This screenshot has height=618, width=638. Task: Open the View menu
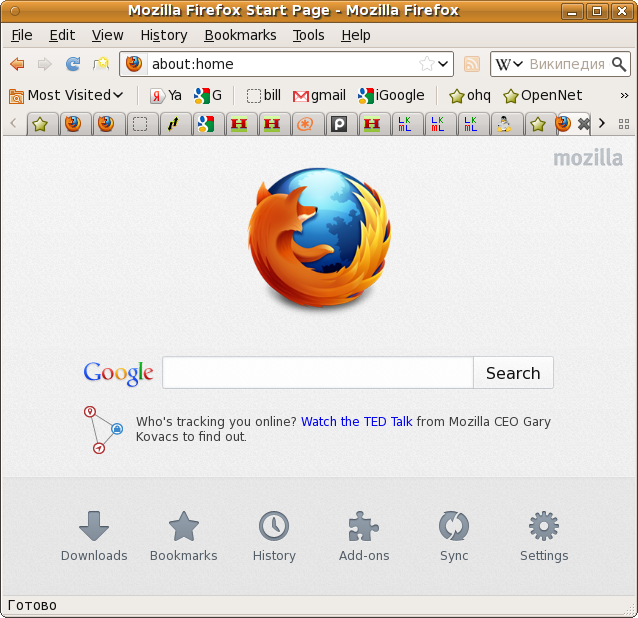click(107, 35)
